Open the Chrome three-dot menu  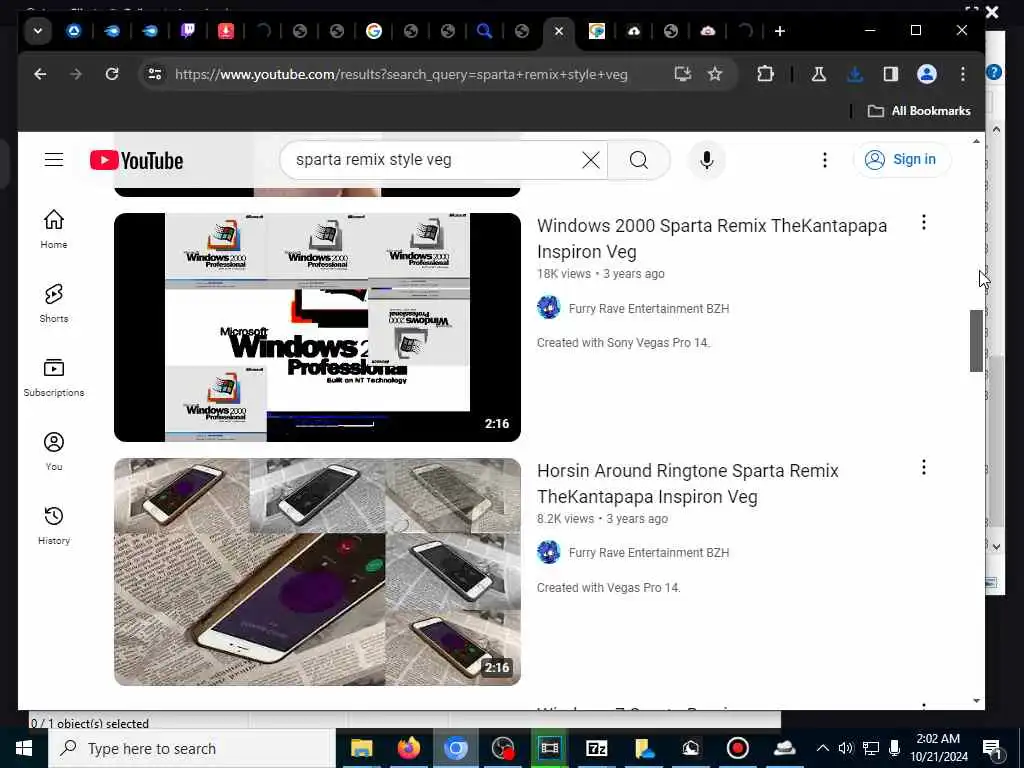(x=963, y=74)
